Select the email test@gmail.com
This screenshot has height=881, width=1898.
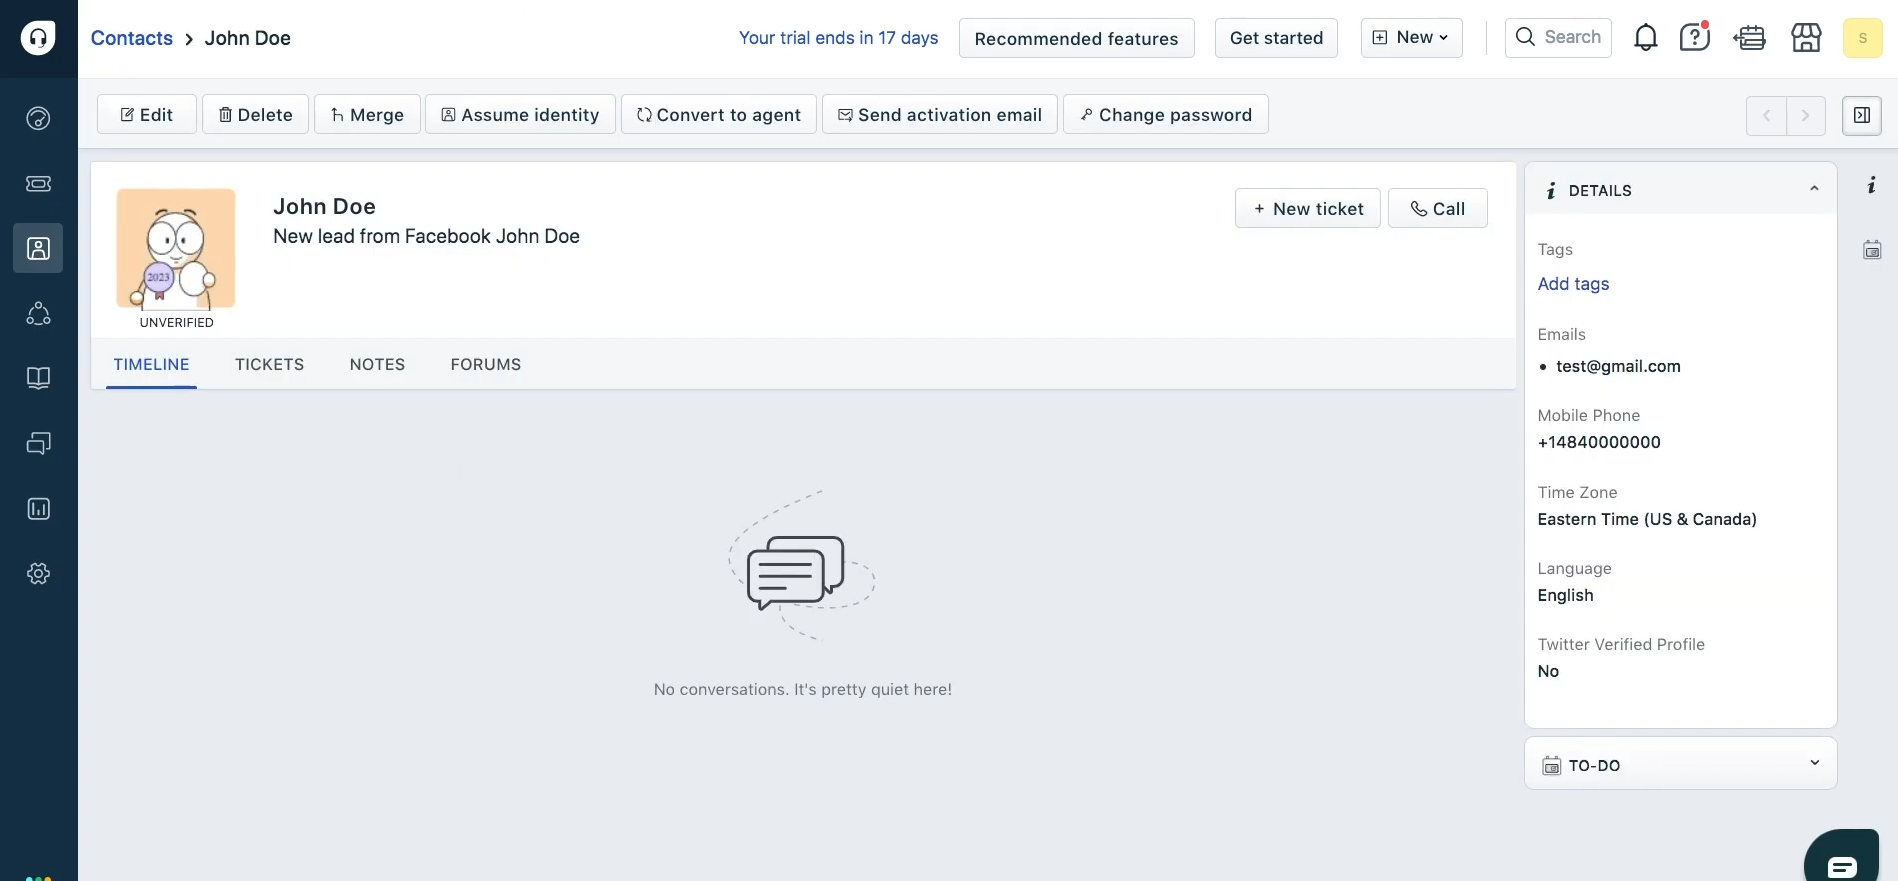[1618, 366]
